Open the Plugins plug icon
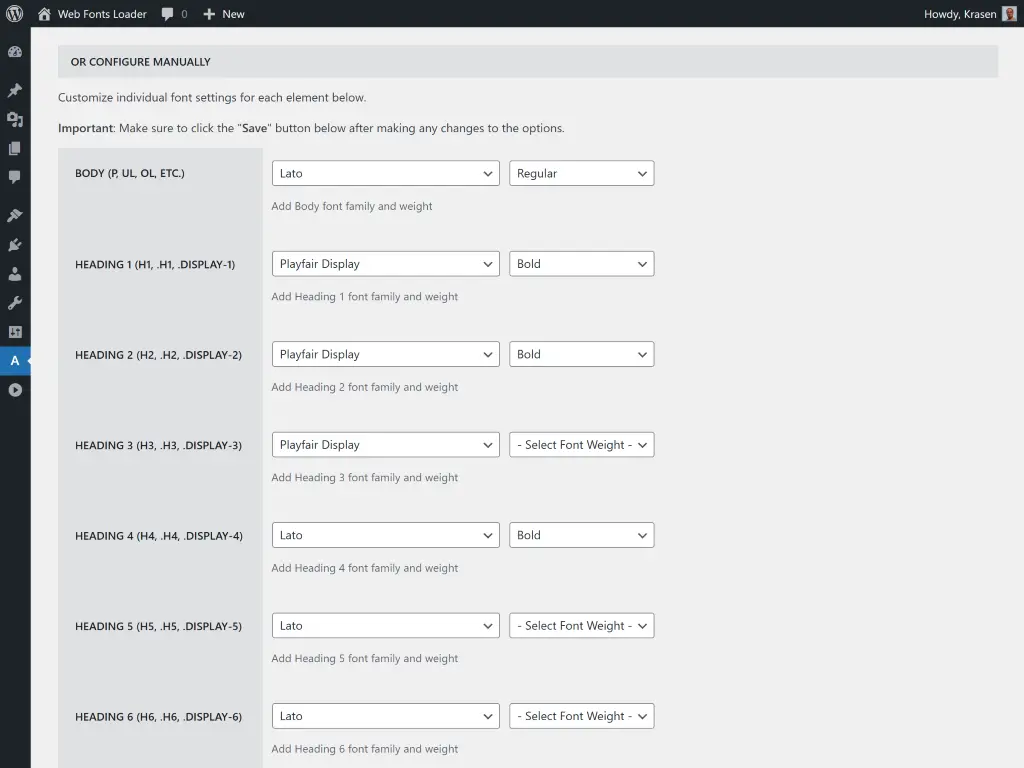This screenshot has height=768, width=1024. point(15,245)
